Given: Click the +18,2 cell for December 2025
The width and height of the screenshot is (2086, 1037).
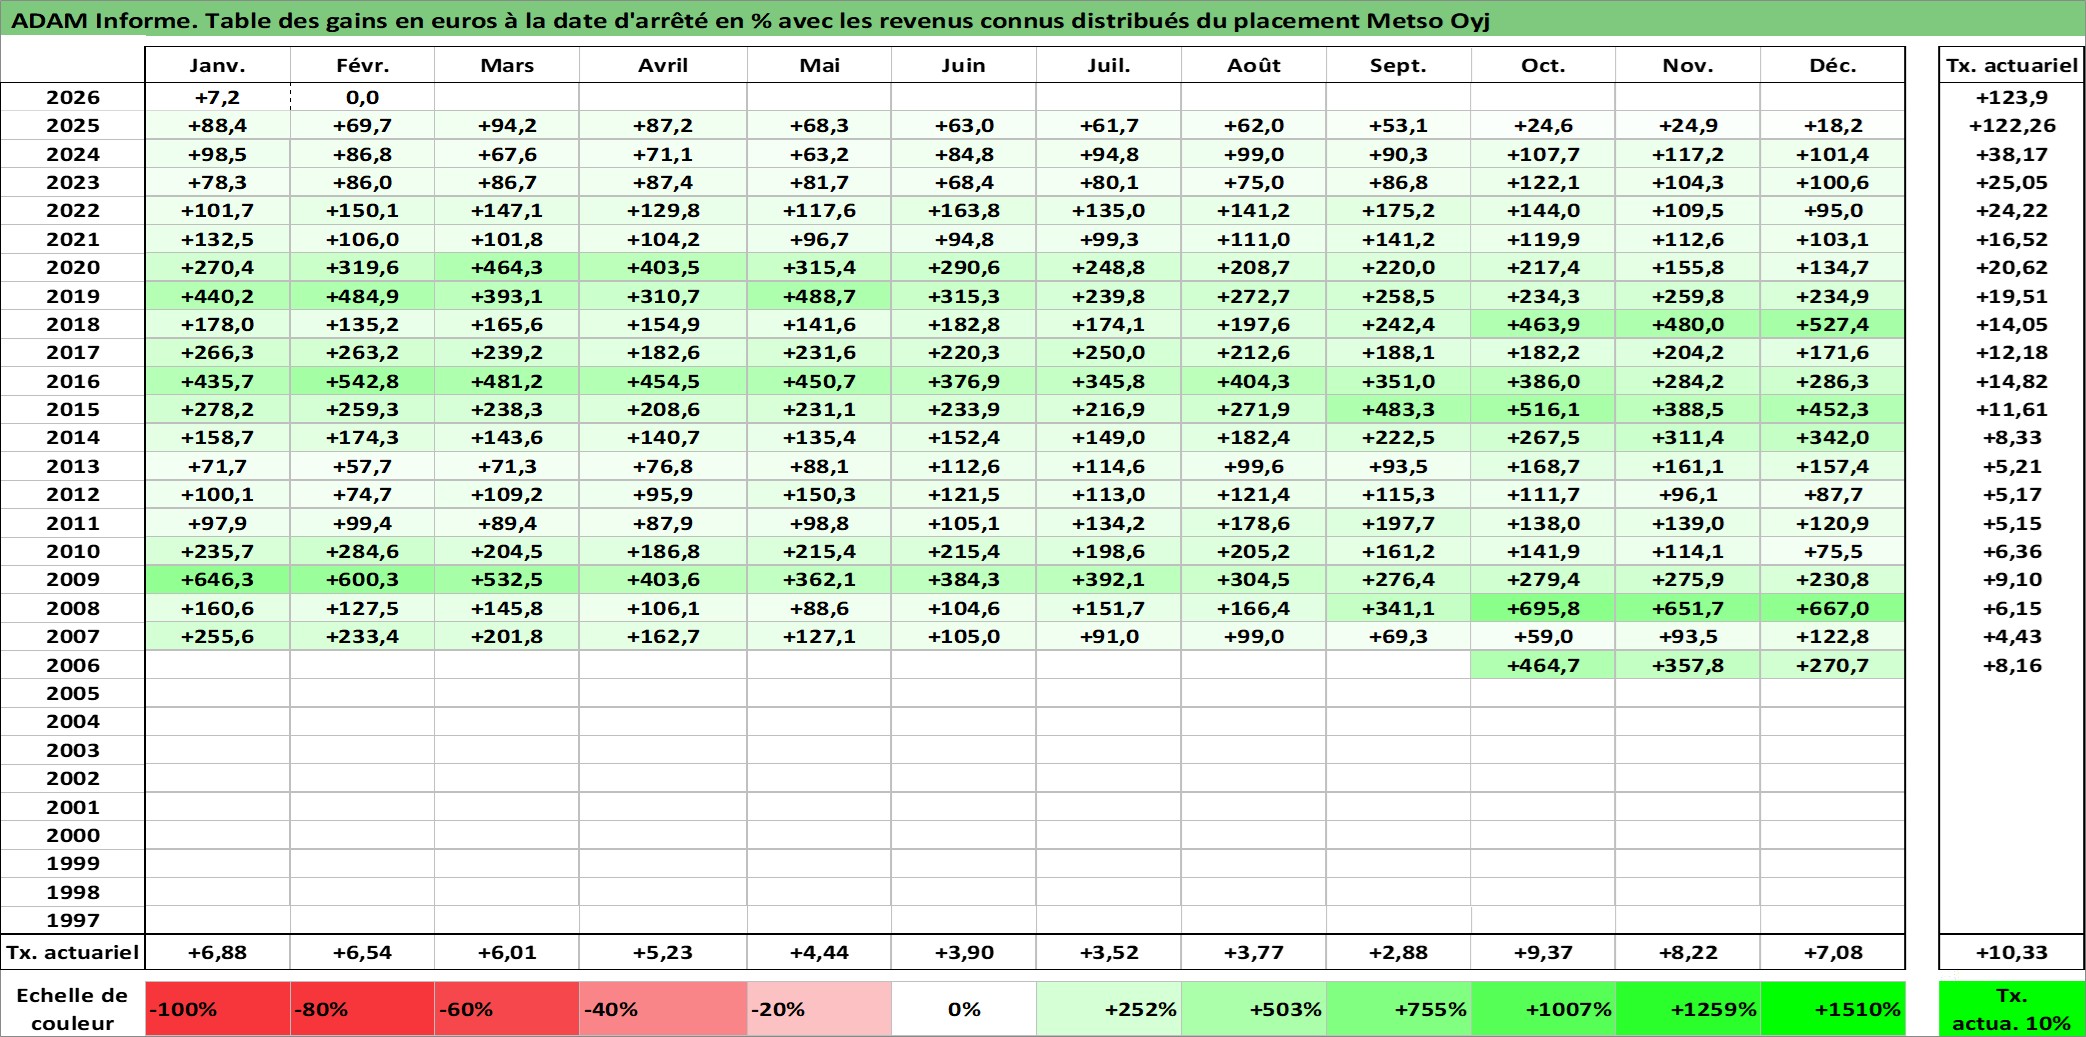Looking at the screenshot, I should click(x=1833, y=125).
